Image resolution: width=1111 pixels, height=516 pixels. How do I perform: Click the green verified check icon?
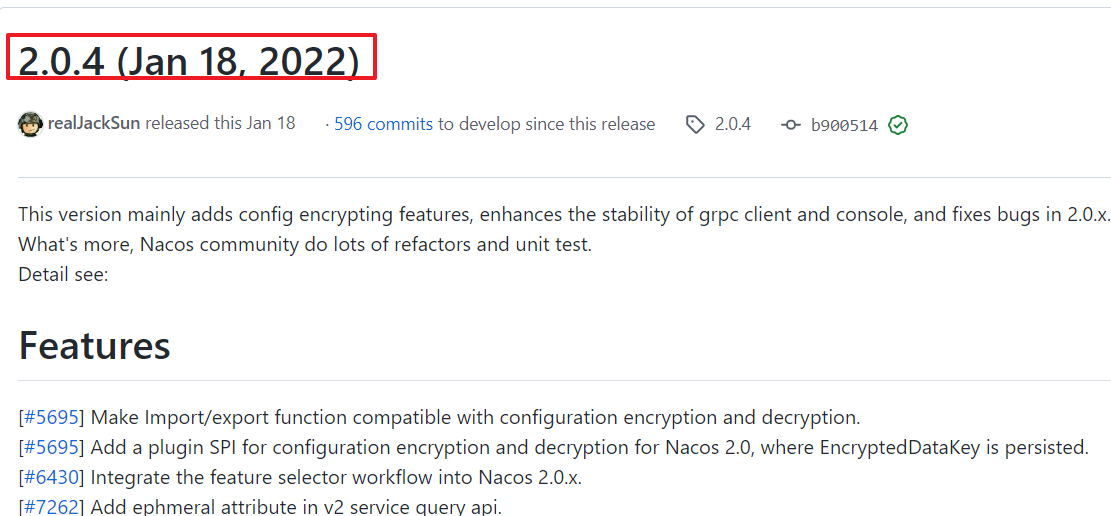(x=898, y=125)
